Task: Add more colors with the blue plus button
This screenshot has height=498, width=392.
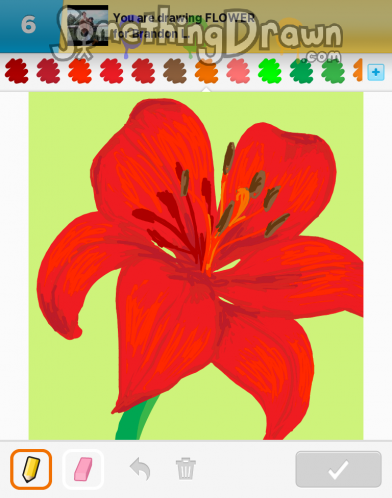Action: click(376, 72)
